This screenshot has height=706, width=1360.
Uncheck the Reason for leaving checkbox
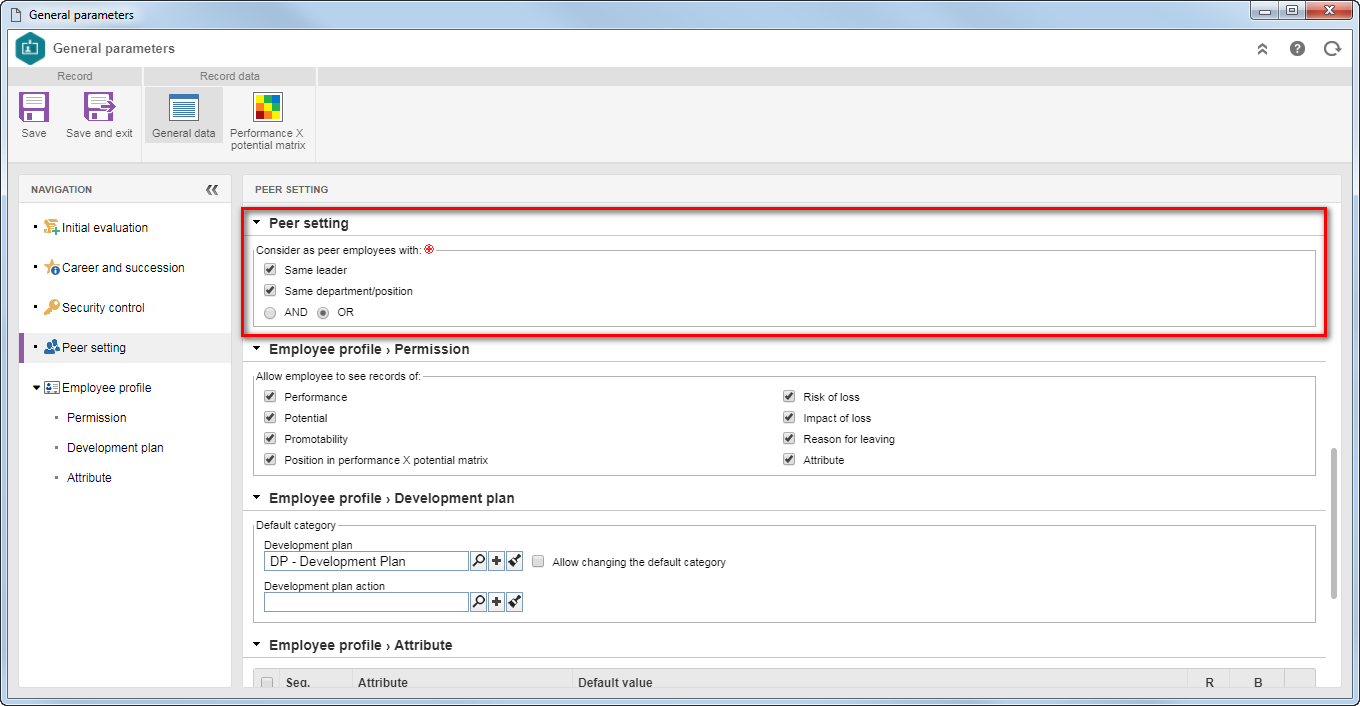pyautogui.click(x=789, y=439)
